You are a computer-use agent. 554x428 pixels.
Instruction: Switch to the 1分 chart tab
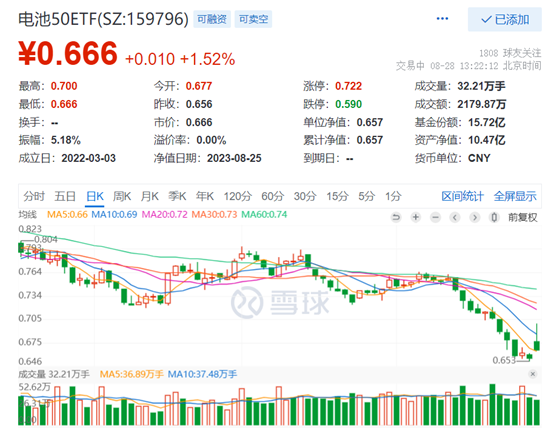pos(393,196)
